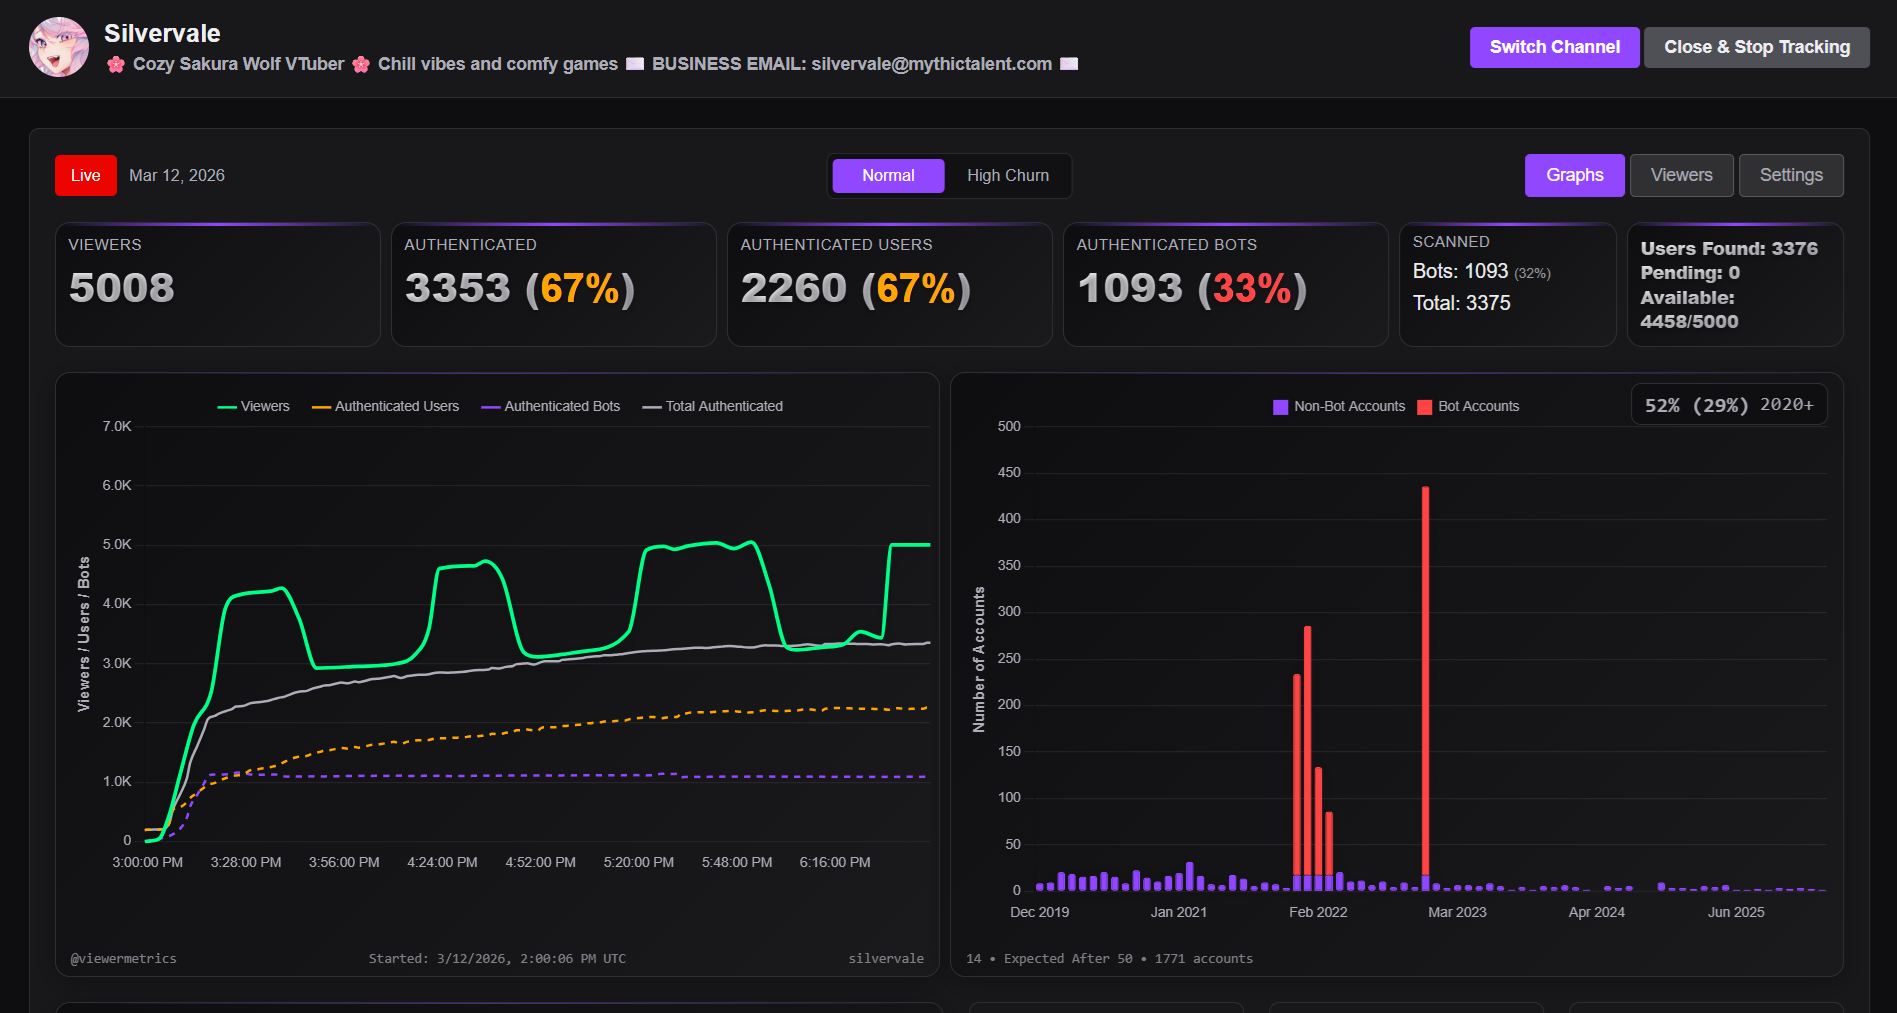The height and width of the screenshot is (1013, 1897).
Task: Open the Viewers tab
Action: [1681, 175]
